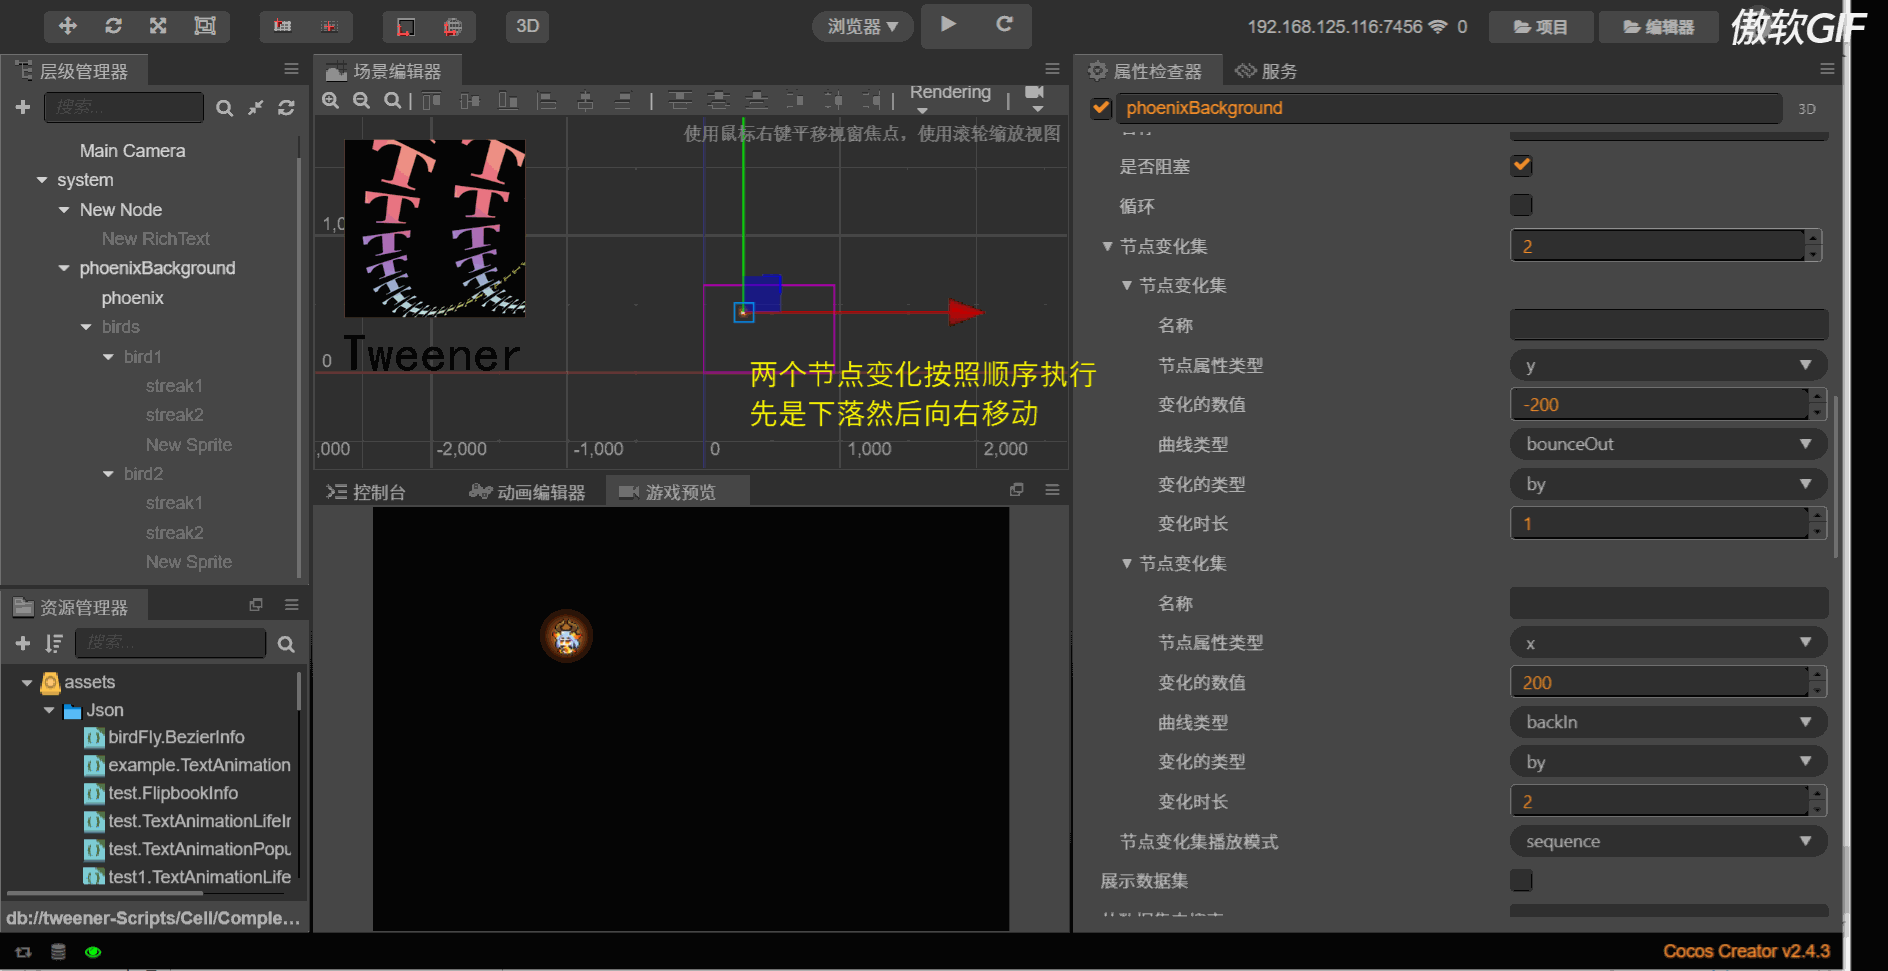
Task: Open the bounceOut curve type dropdown
Action: [x=1668, y=443]
